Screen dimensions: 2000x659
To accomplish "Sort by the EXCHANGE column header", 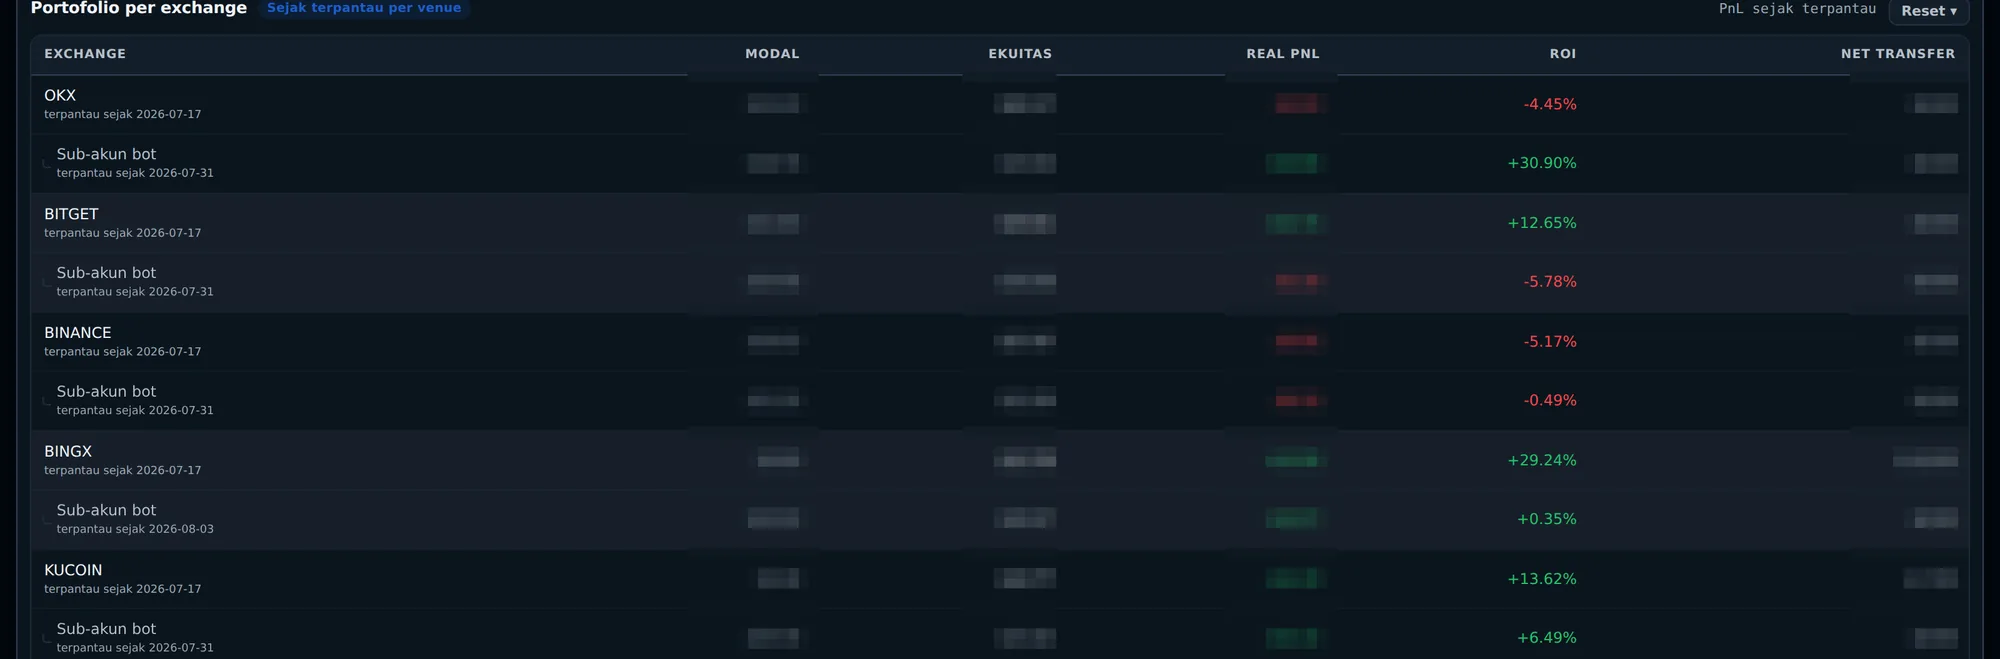I will (x=85, y=54).
